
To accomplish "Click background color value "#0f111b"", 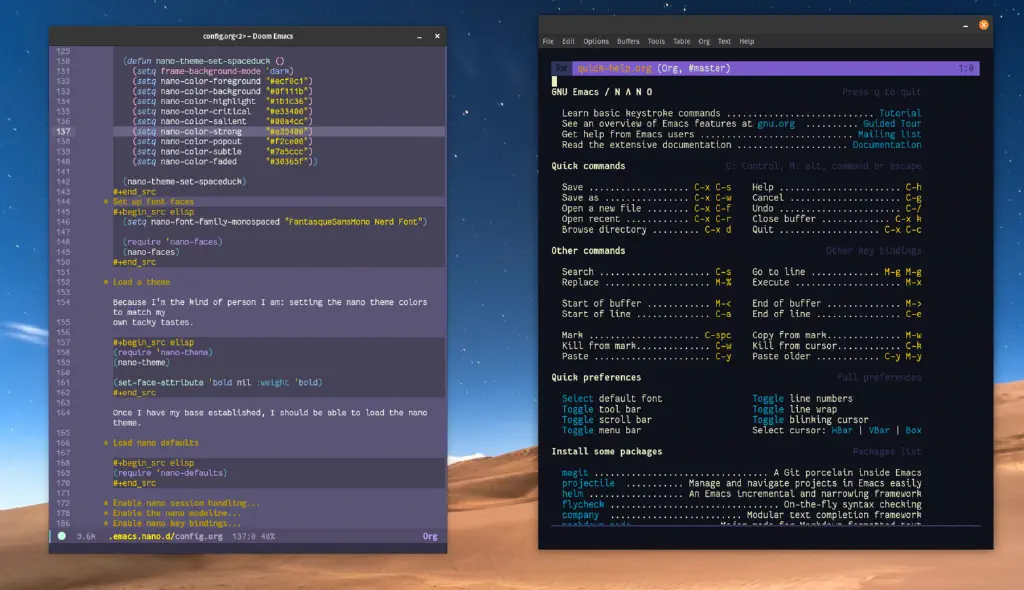I will [x=289, y=91].
